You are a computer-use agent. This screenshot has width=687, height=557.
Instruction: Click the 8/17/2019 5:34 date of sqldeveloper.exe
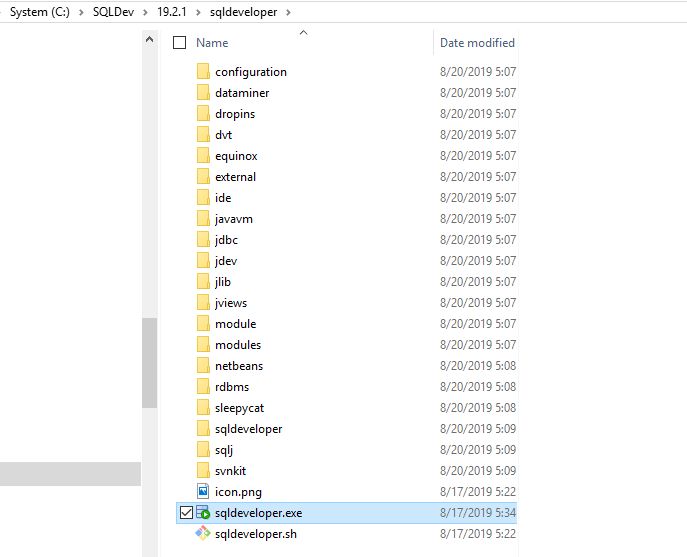478,512
